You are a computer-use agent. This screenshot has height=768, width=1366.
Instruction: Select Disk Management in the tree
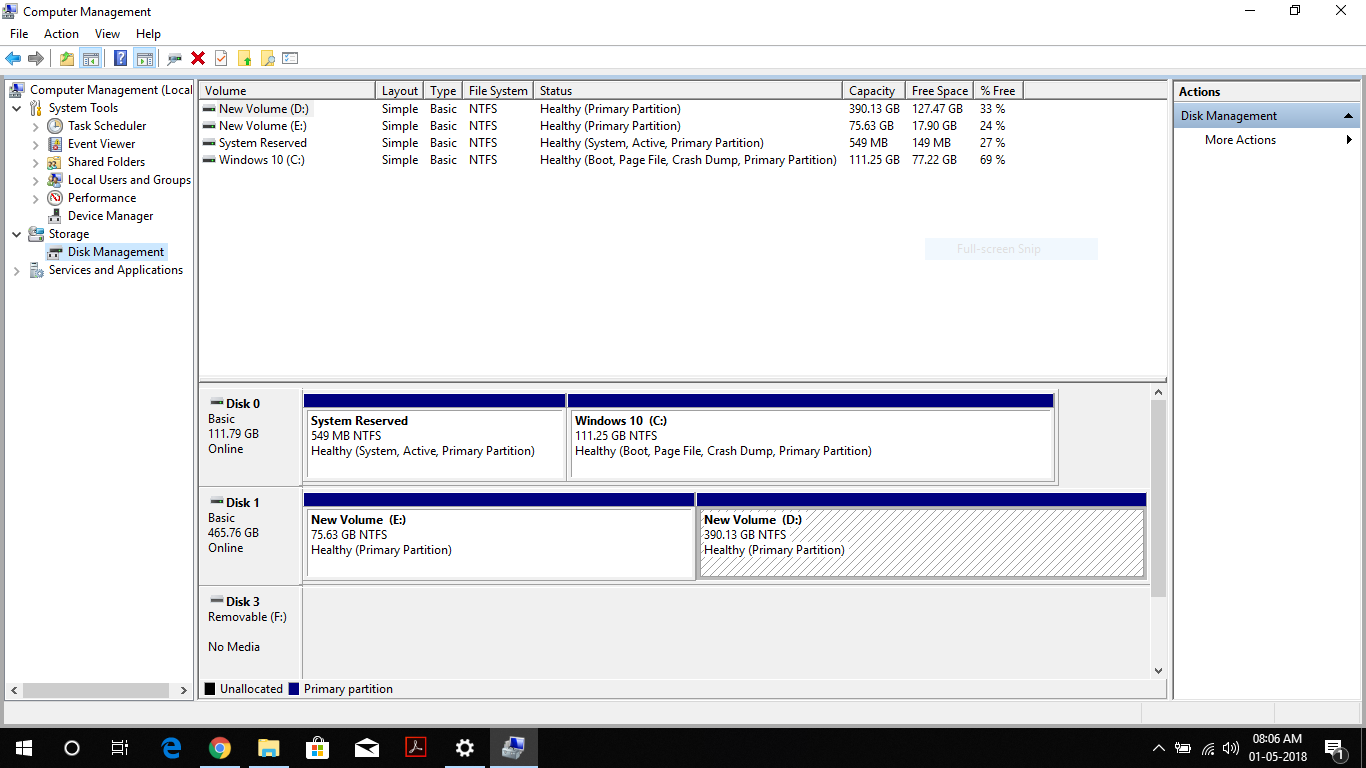point(116,252)
